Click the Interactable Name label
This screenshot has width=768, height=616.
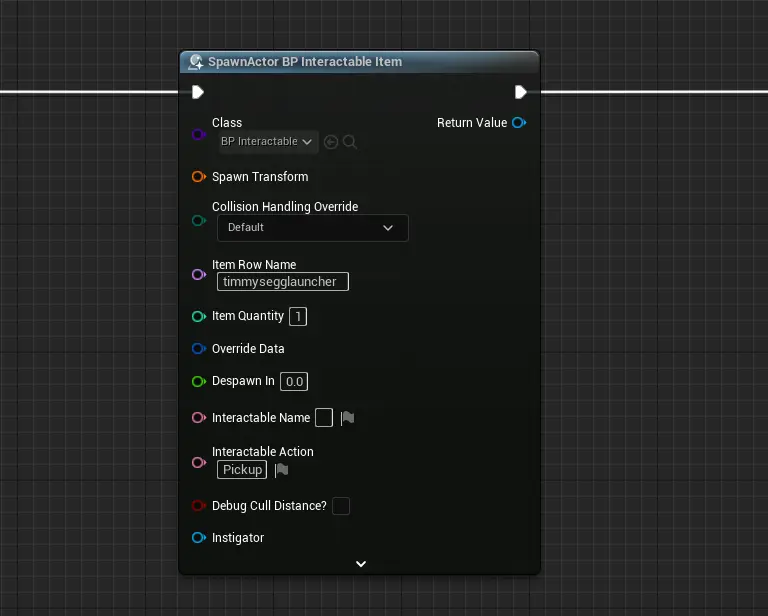click(x=261, y=418)
